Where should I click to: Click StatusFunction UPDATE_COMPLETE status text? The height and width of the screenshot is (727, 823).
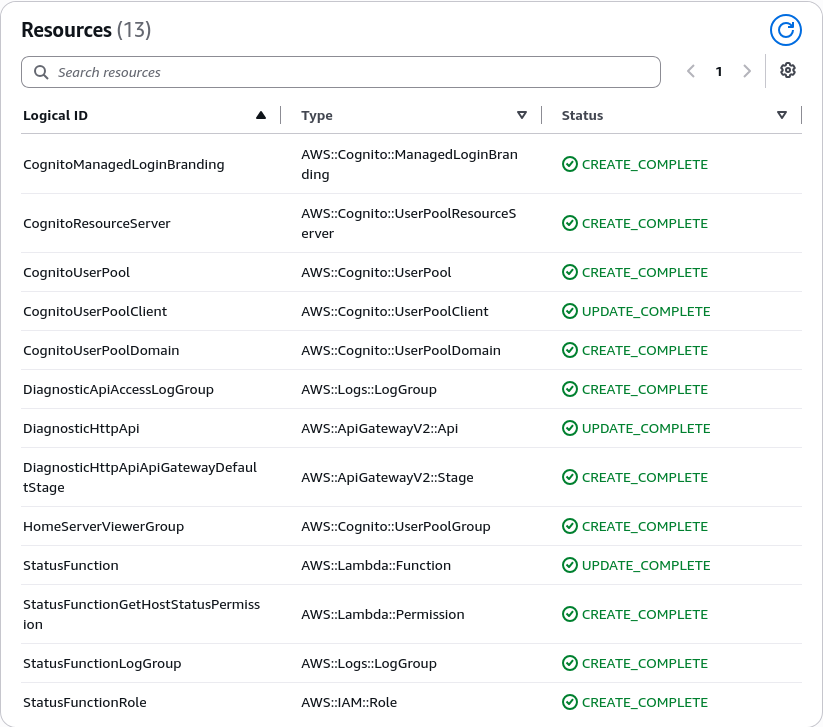pyautogui.click(x=646, y=565)
